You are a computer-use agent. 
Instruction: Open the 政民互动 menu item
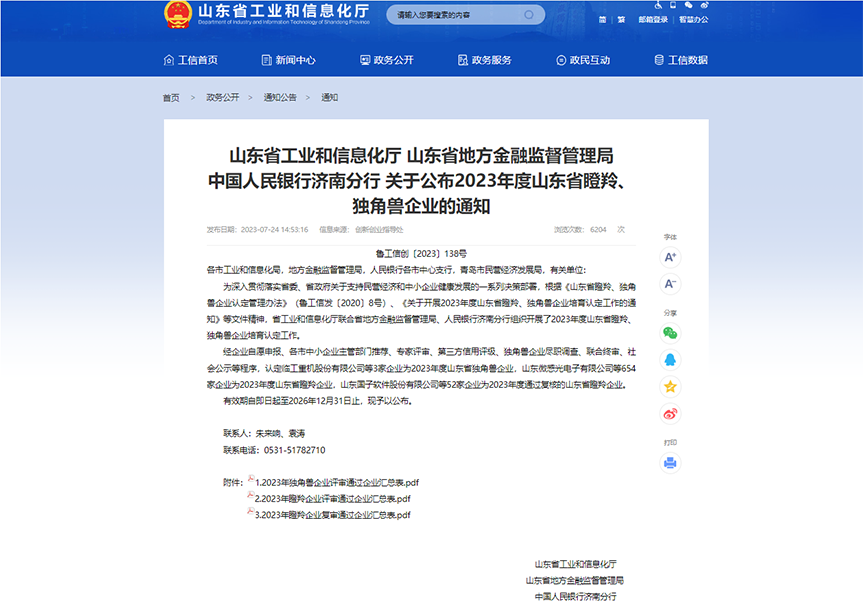coord(582,60)
